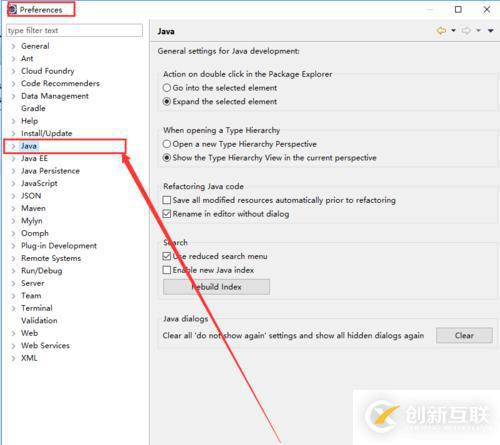Screen dimensions: 500x445
Task: Open the back history dropdown arrow
Action: coord(453,31)
